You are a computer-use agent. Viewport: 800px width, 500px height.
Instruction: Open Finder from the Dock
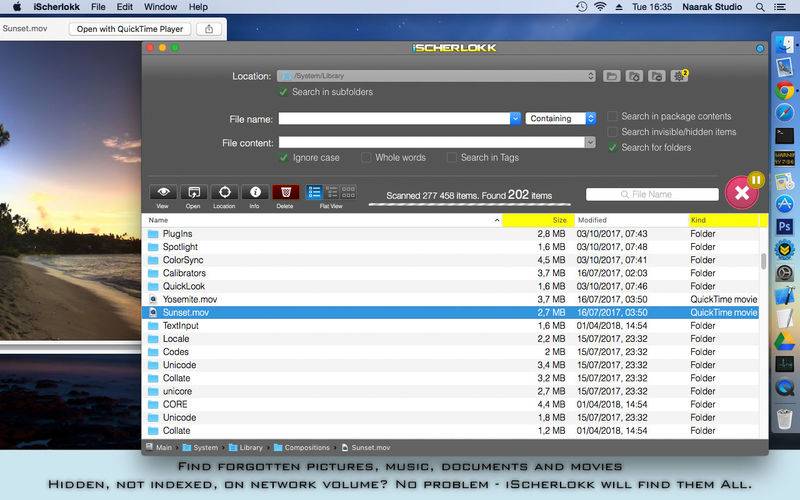click(785, 45)
